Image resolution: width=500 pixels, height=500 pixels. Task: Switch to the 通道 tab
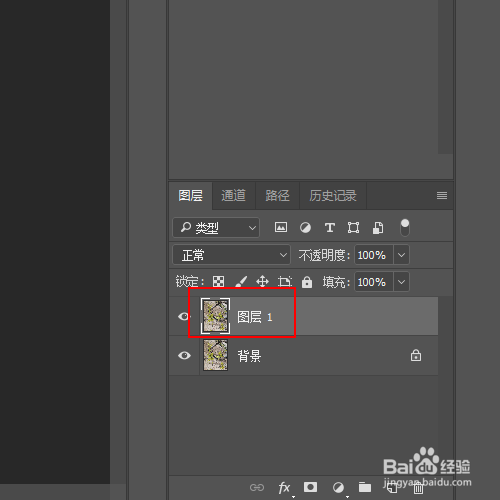coord(233,195)
